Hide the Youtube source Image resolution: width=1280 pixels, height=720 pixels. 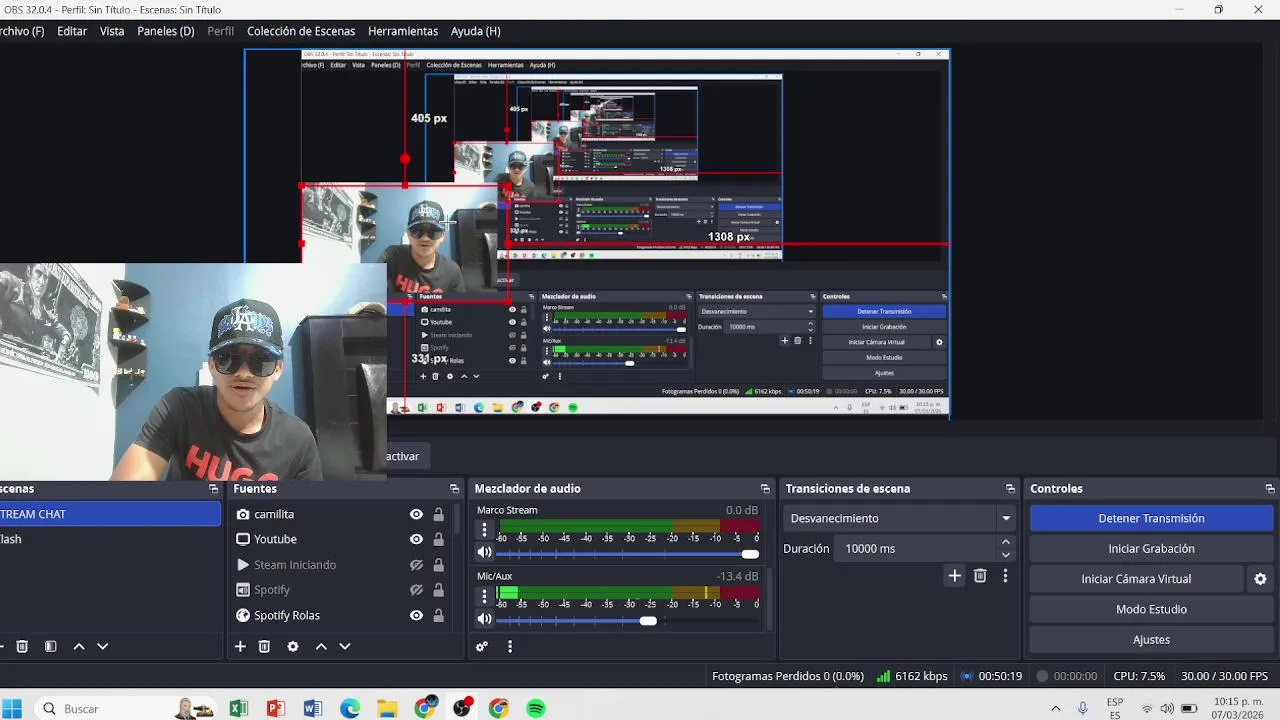tap(416, 540)
